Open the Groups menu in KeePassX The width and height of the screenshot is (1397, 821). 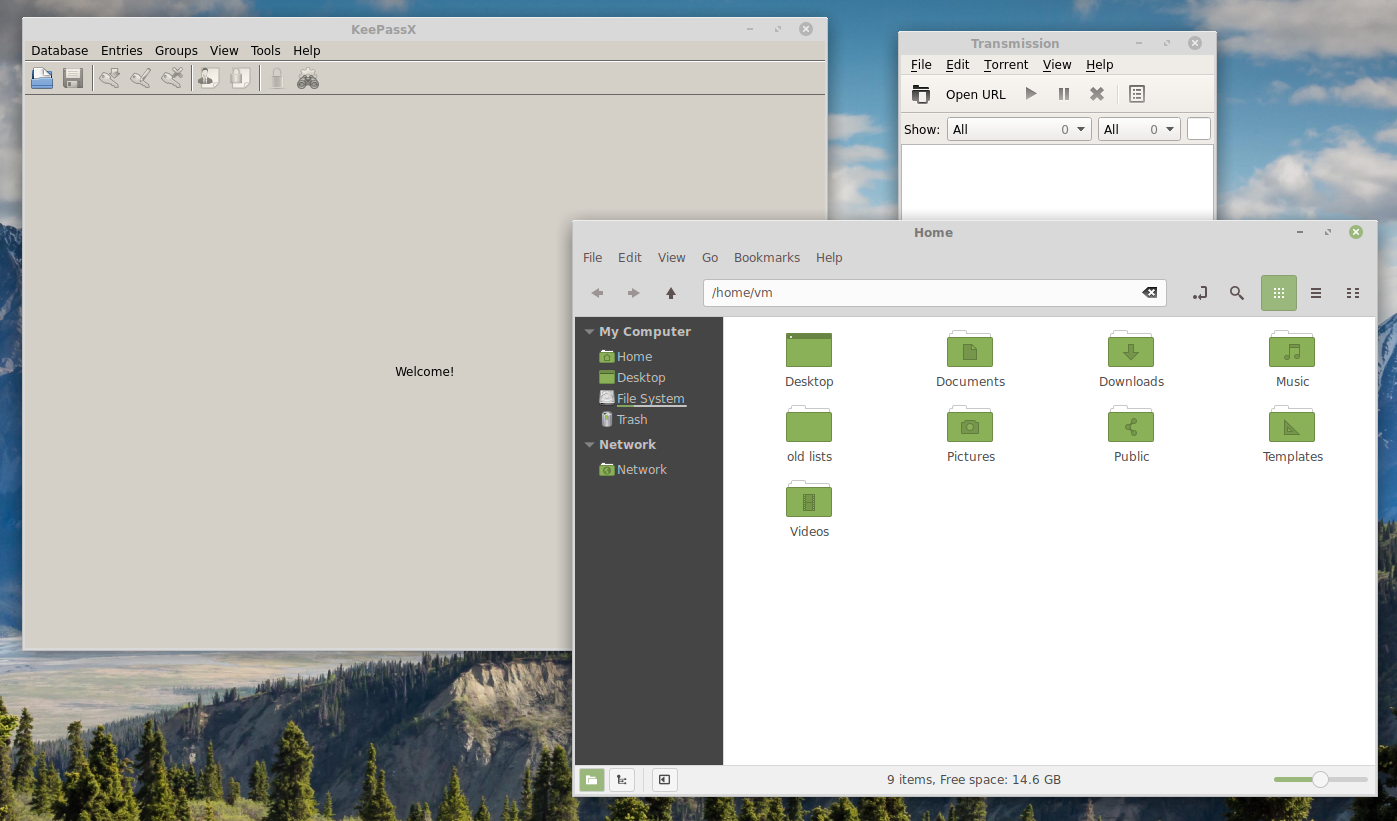[x=176, y=51]
